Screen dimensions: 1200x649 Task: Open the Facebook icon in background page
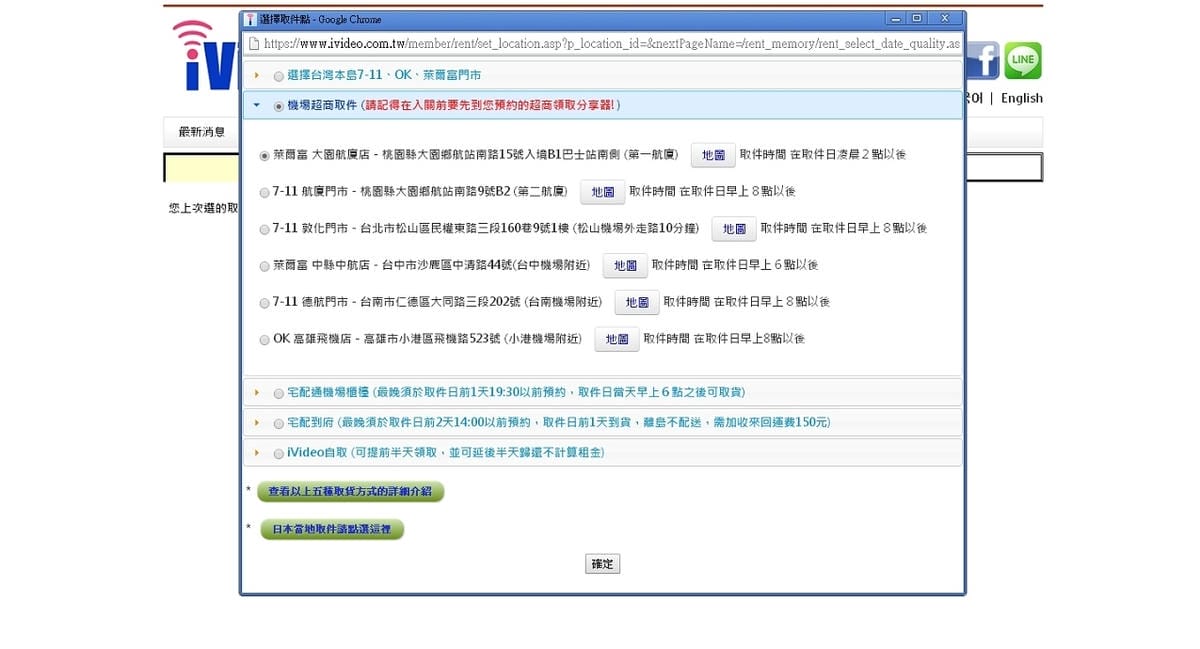[983, 61]
